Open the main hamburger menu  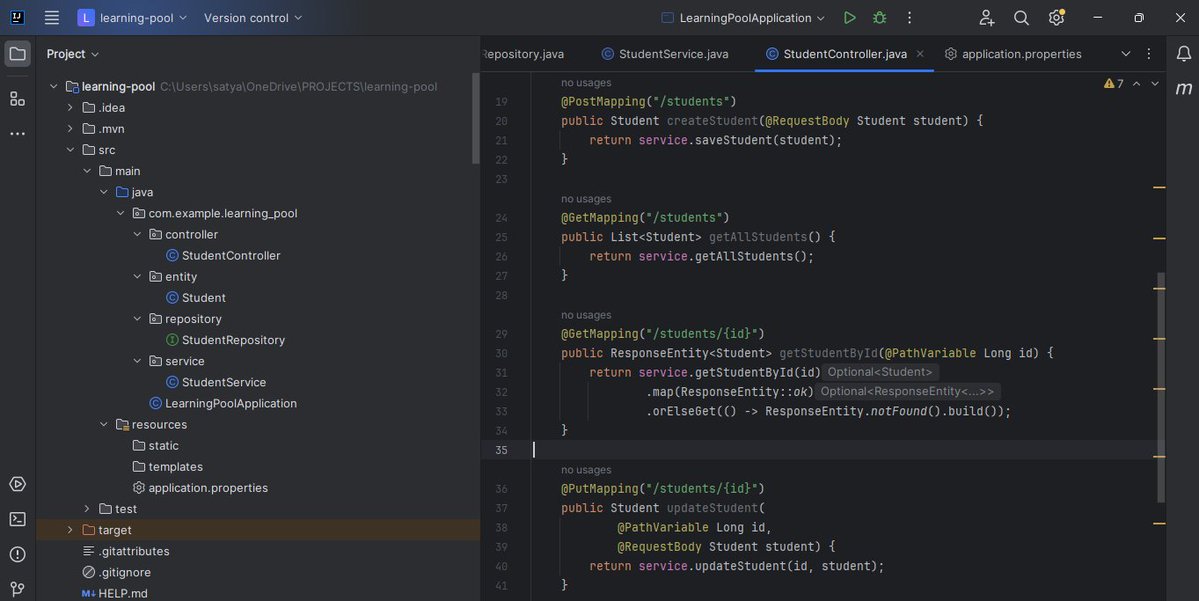click(x=51, y=18)
